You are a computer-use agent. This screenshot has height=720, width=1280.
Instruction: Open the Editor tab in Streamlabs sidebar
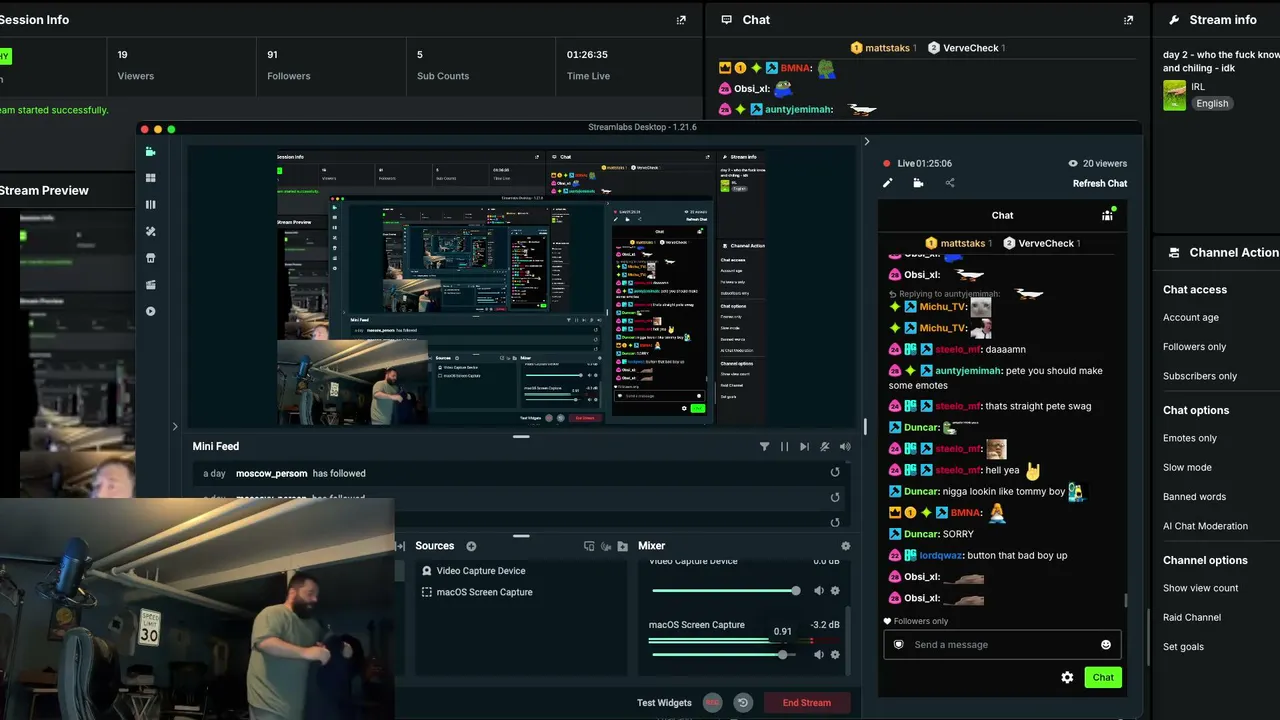click(151, 152)
